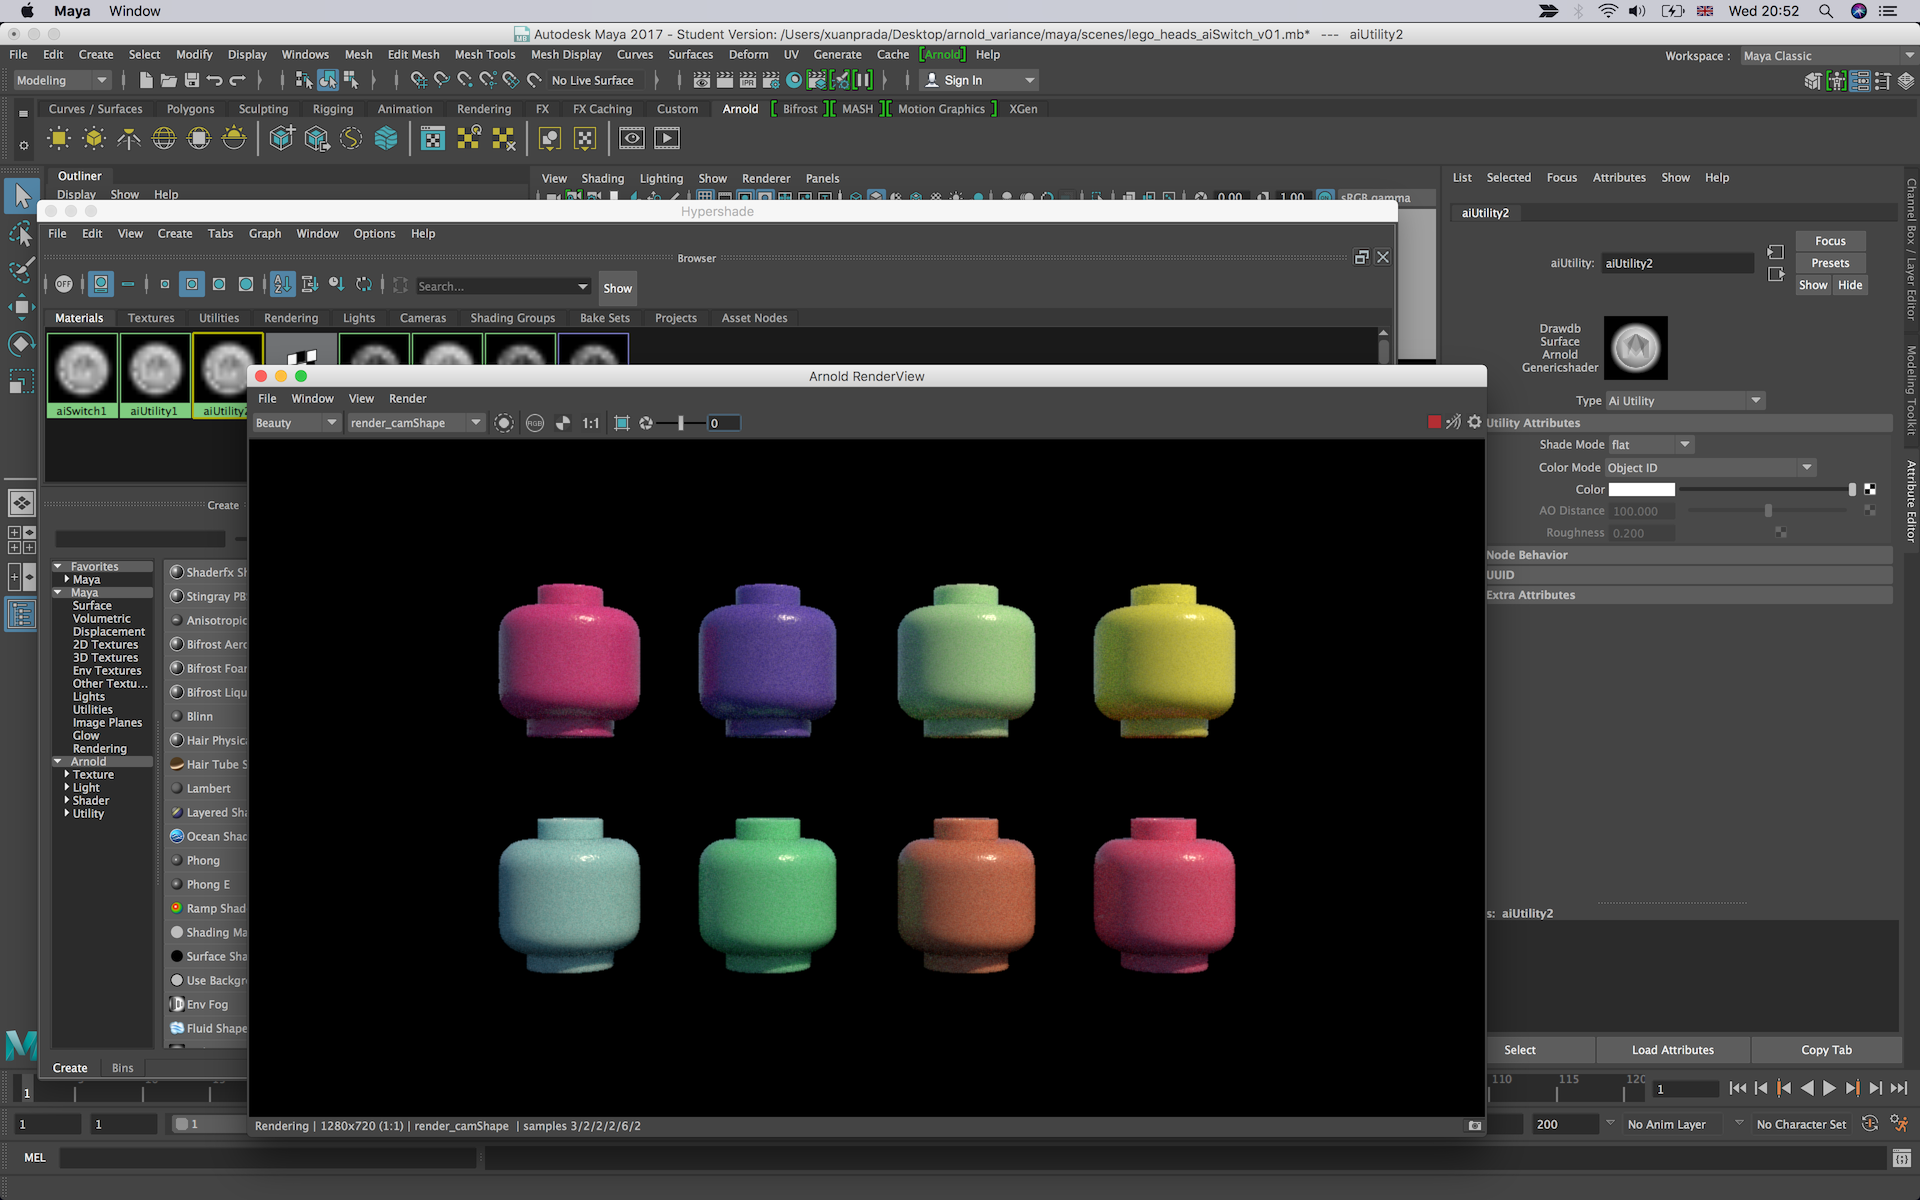Viewport: 1920px width, 1200px height.
Task: Open the Type Ai Utility dropdown
Action: pyautogui.click(x=1685, y=401)
